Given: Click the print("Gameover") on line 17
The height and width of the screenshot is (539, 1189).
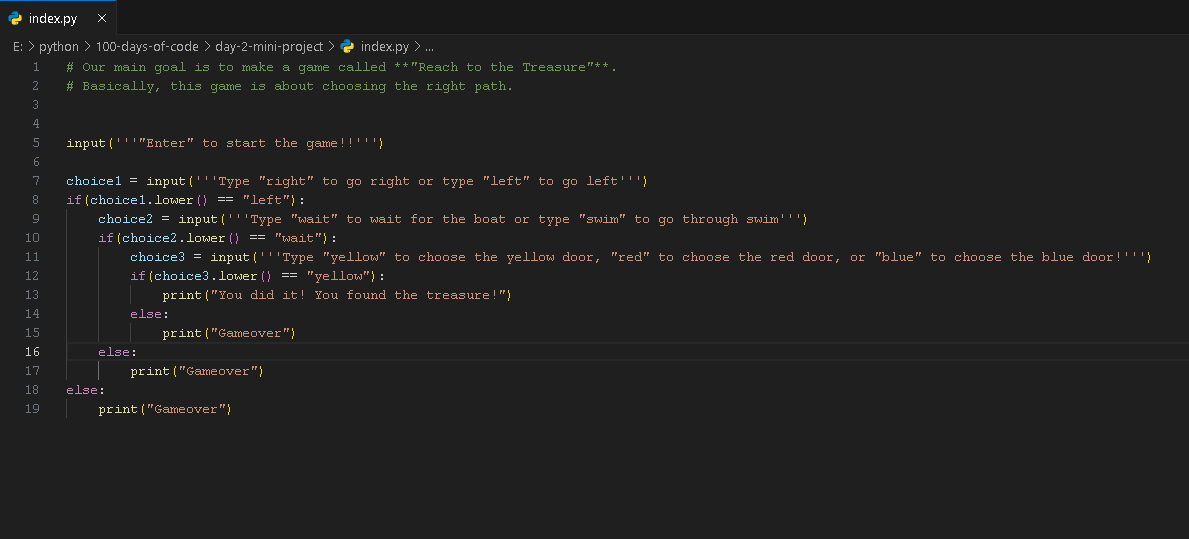Looking at the screenshot, I should click(x=197, y=371).
